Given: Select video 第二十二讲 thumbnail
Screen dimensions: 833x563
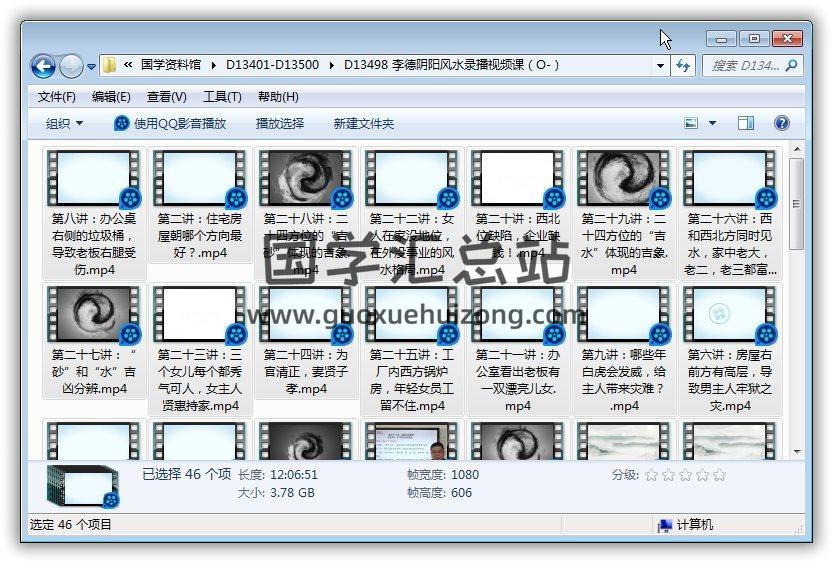Looking at the screenshot, I should (x=411, y=179).
